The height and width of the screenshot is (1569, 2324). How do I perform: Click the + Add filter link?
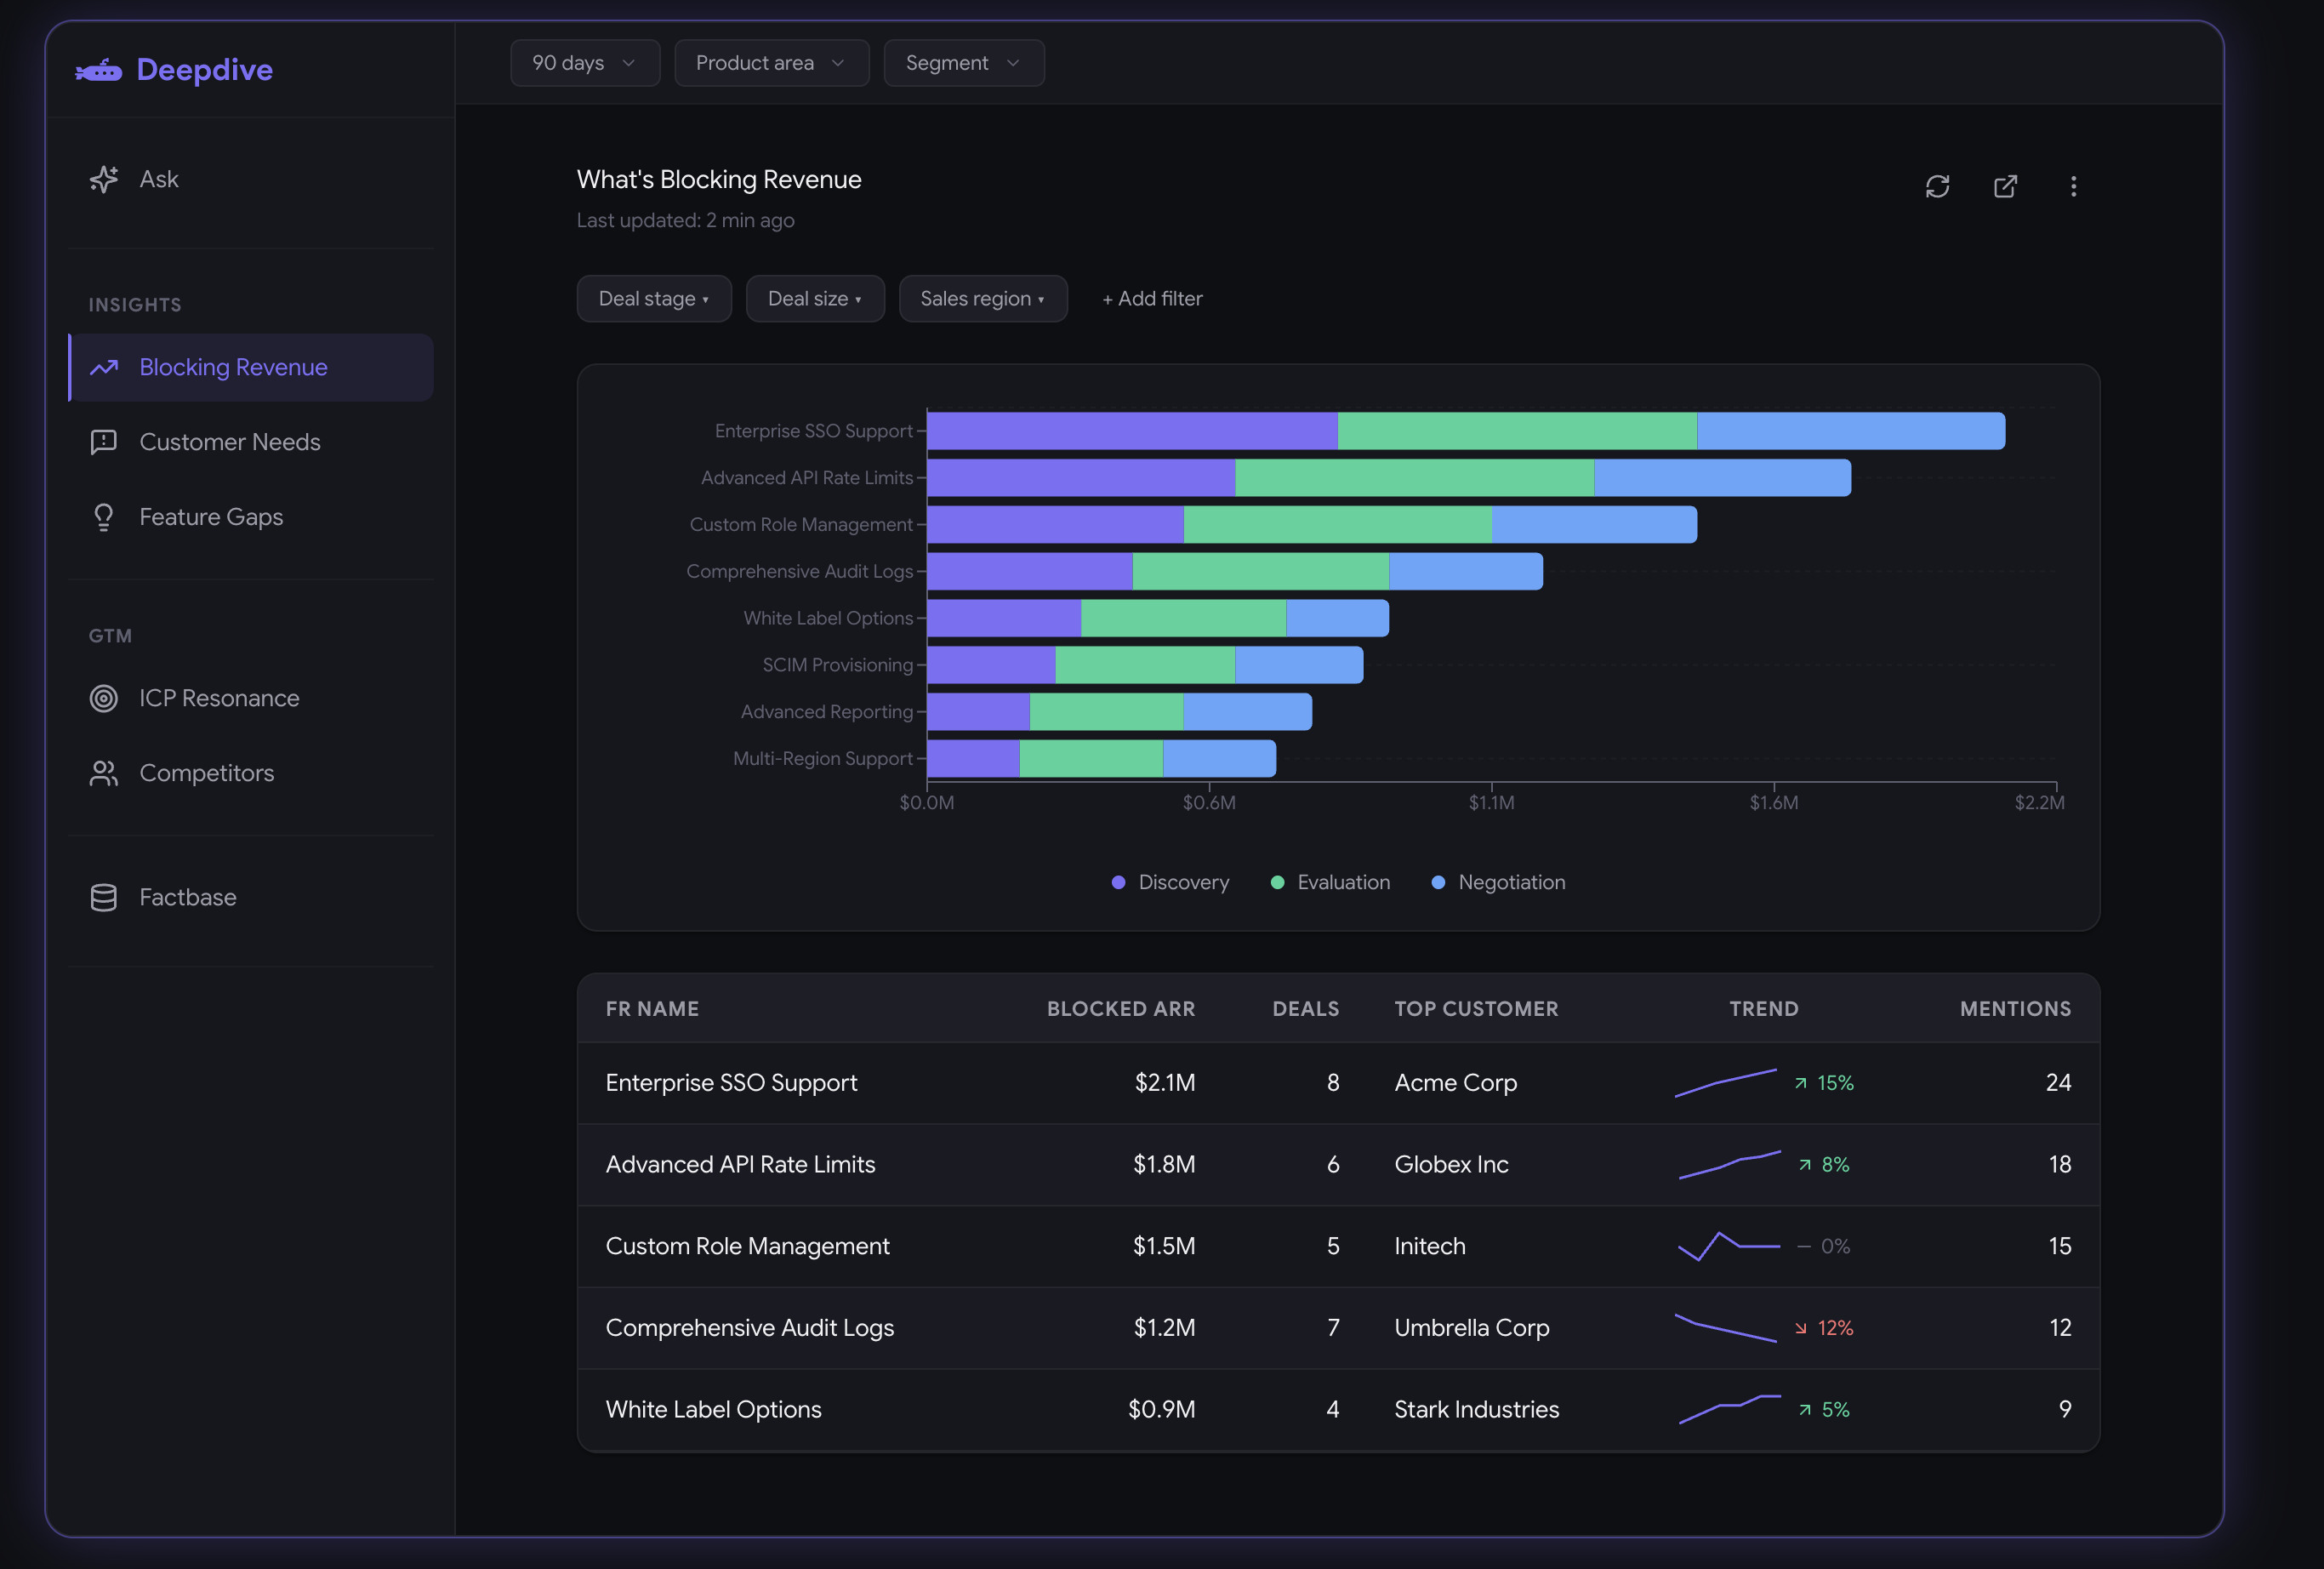(1152, 299)
